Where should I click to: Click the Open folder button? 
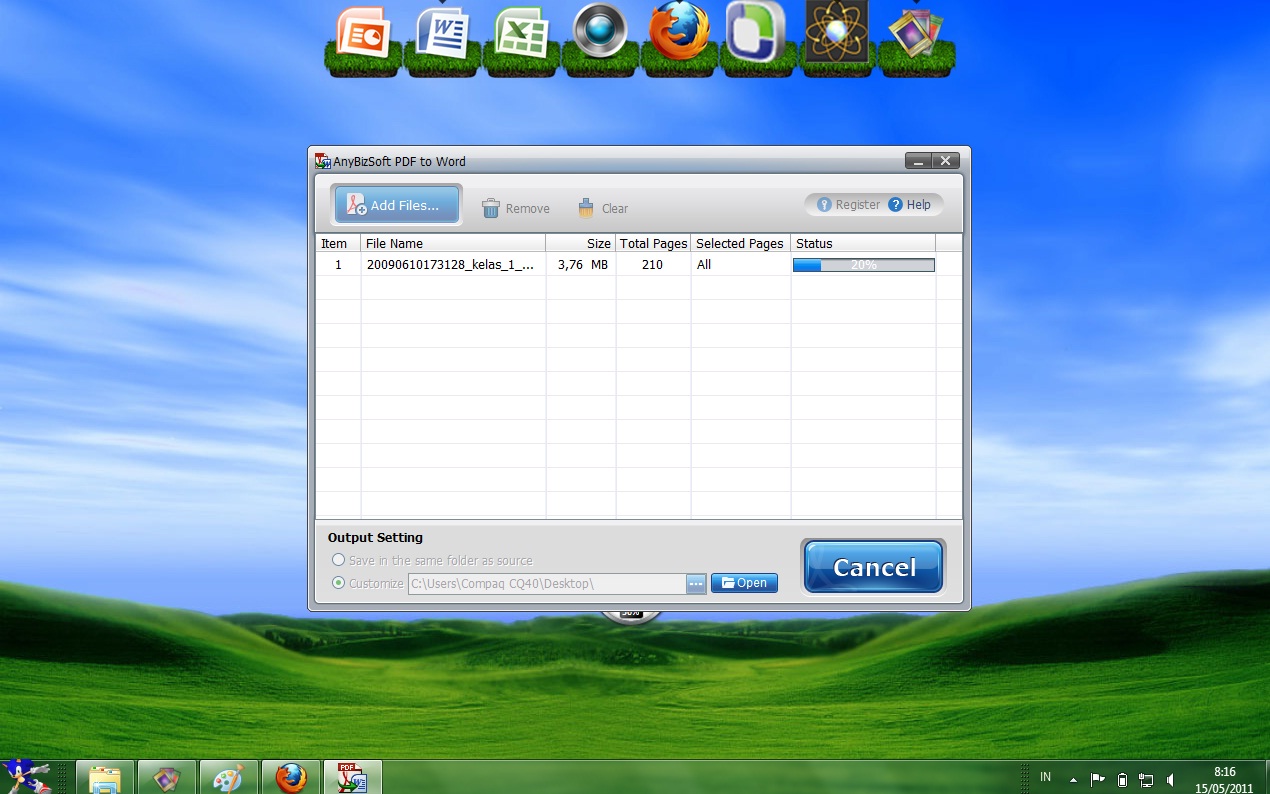(744, 583)
